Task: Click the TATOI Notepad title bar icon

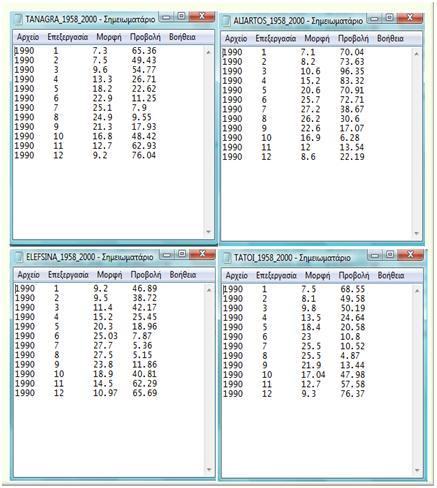Action: 227,258
